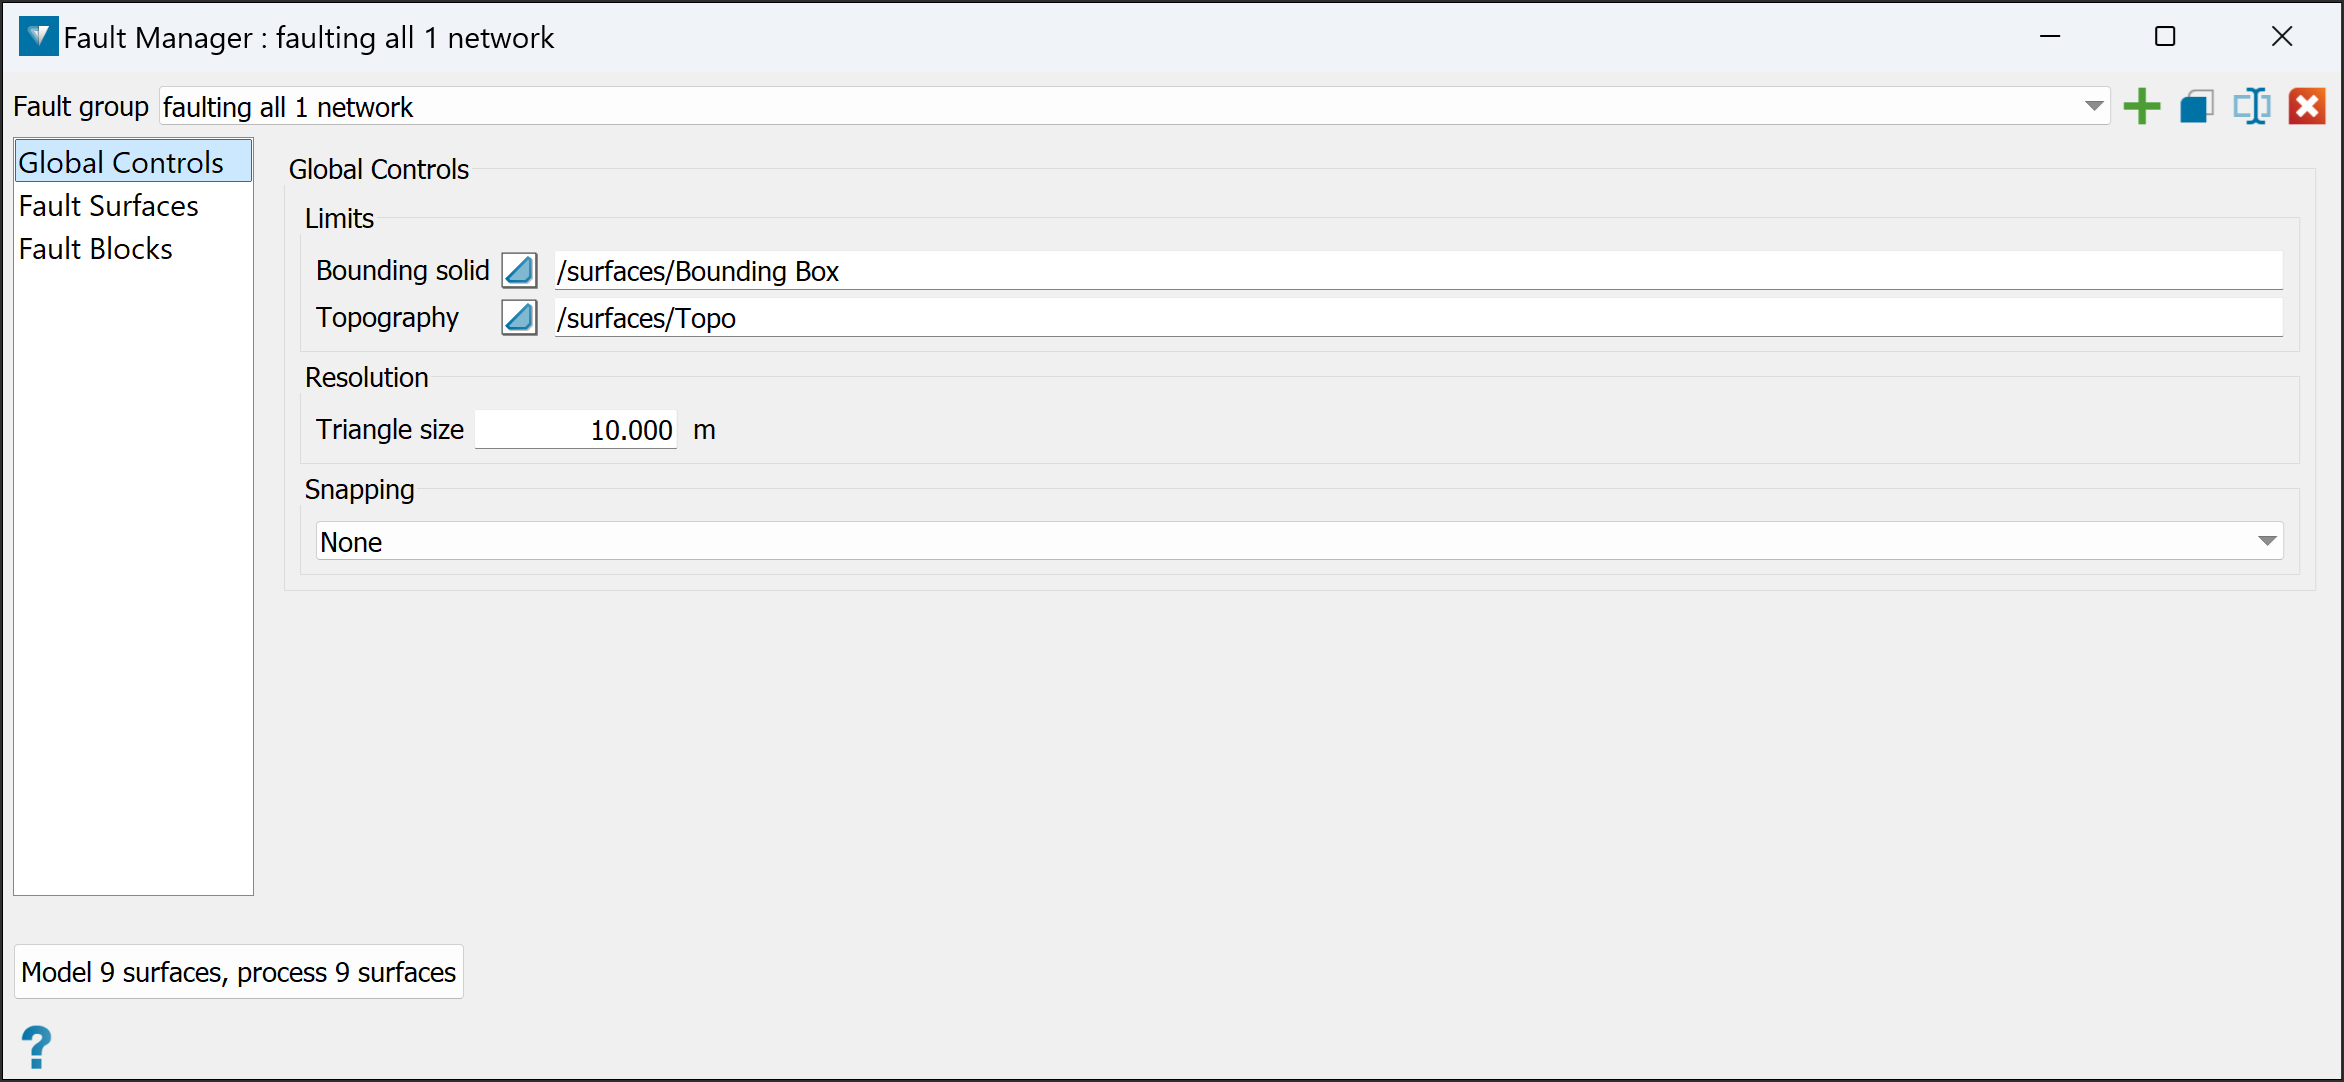
Task: Focus the Triangle size value field
Action: [576, 430]
